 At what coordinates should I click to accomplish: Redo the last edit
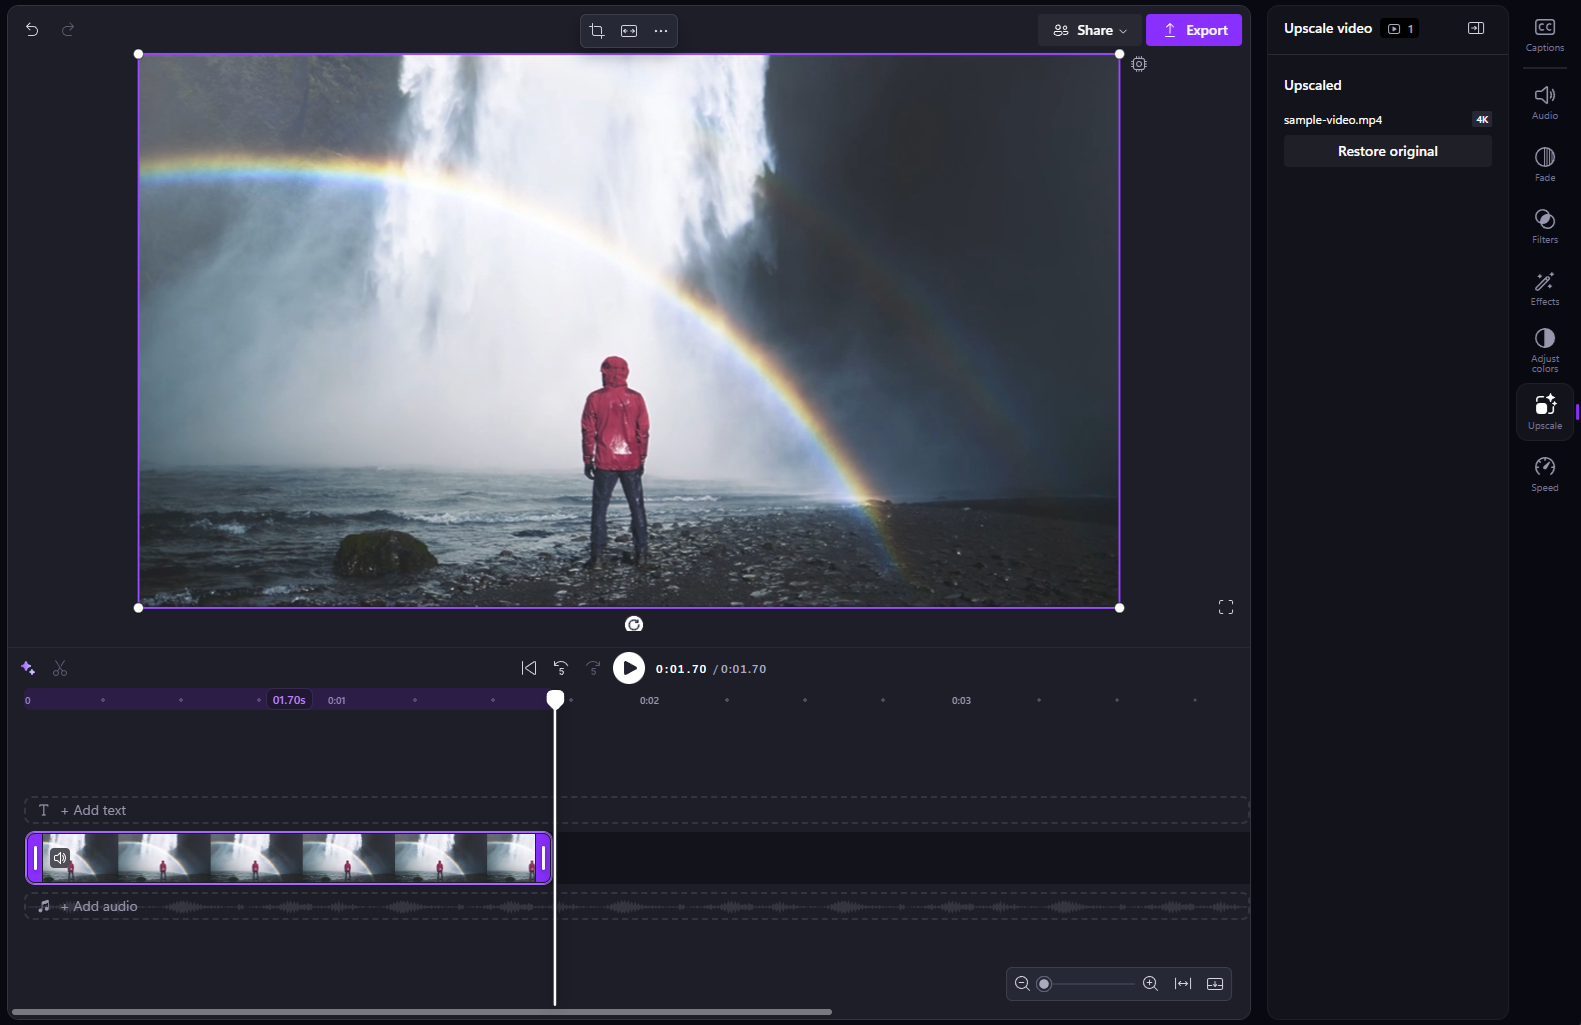point(68,30)
